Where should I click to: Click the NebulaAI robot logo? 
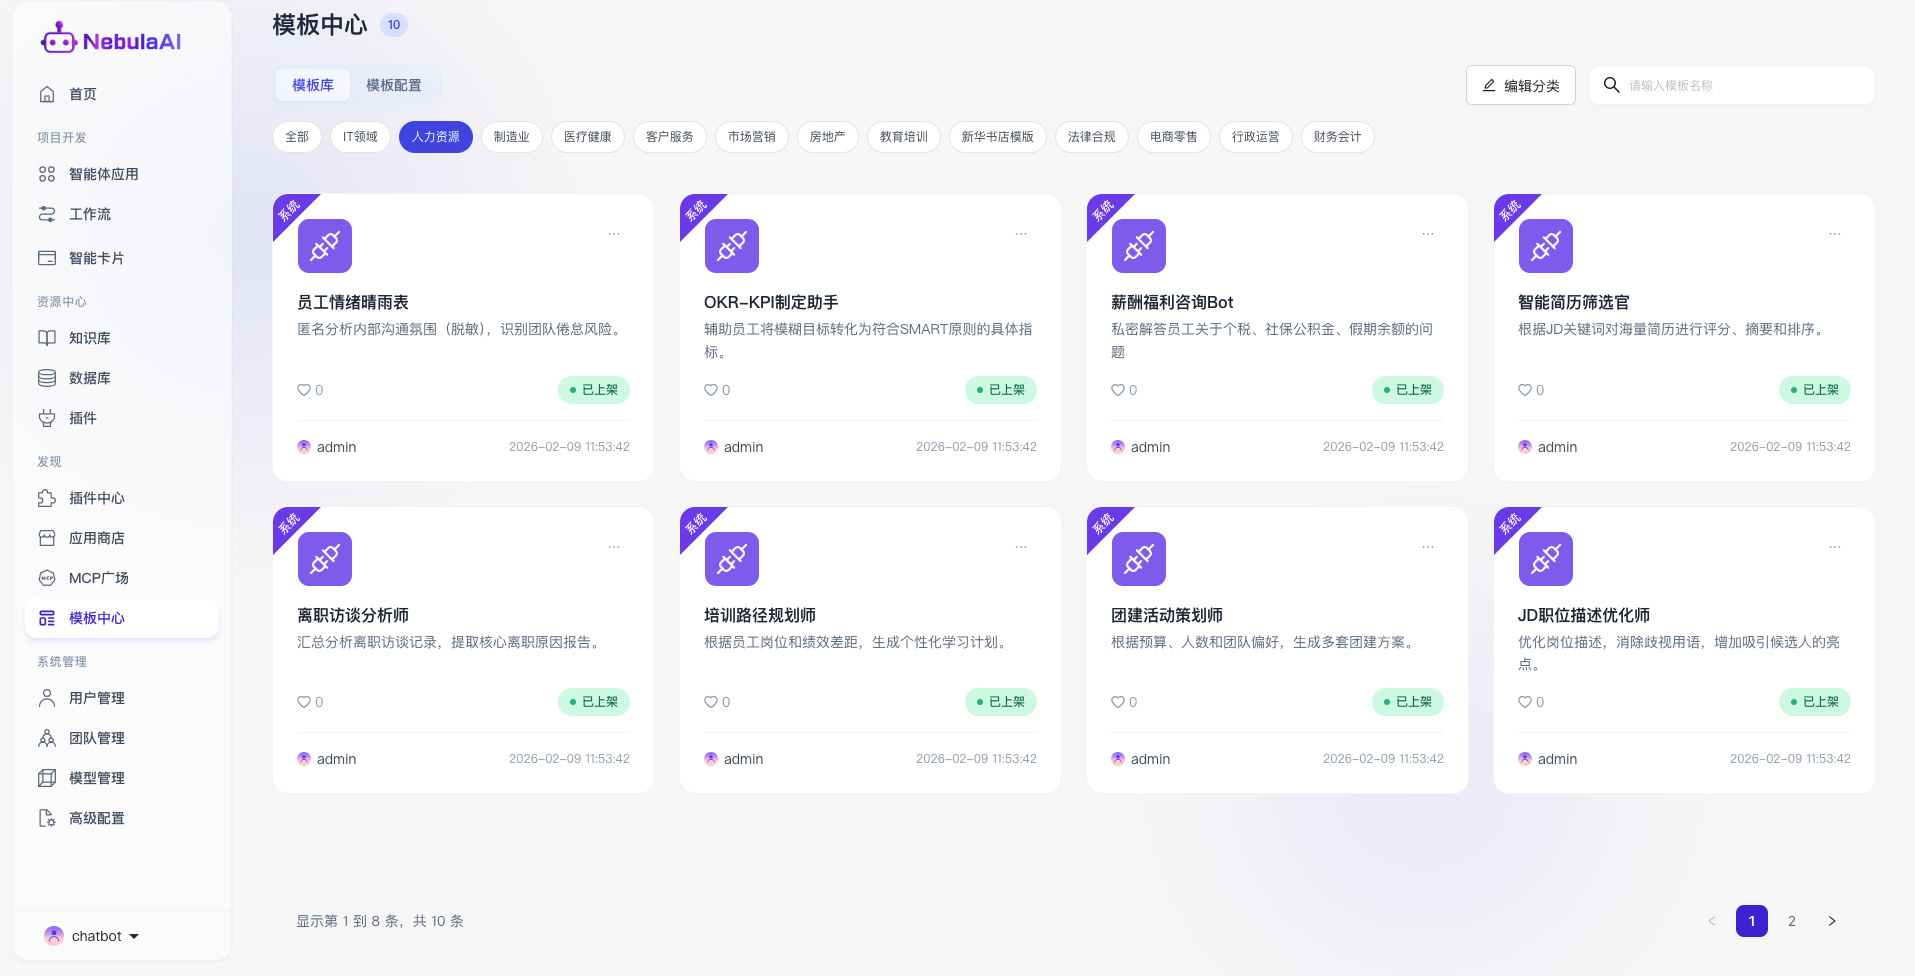(x=58, y=40)
